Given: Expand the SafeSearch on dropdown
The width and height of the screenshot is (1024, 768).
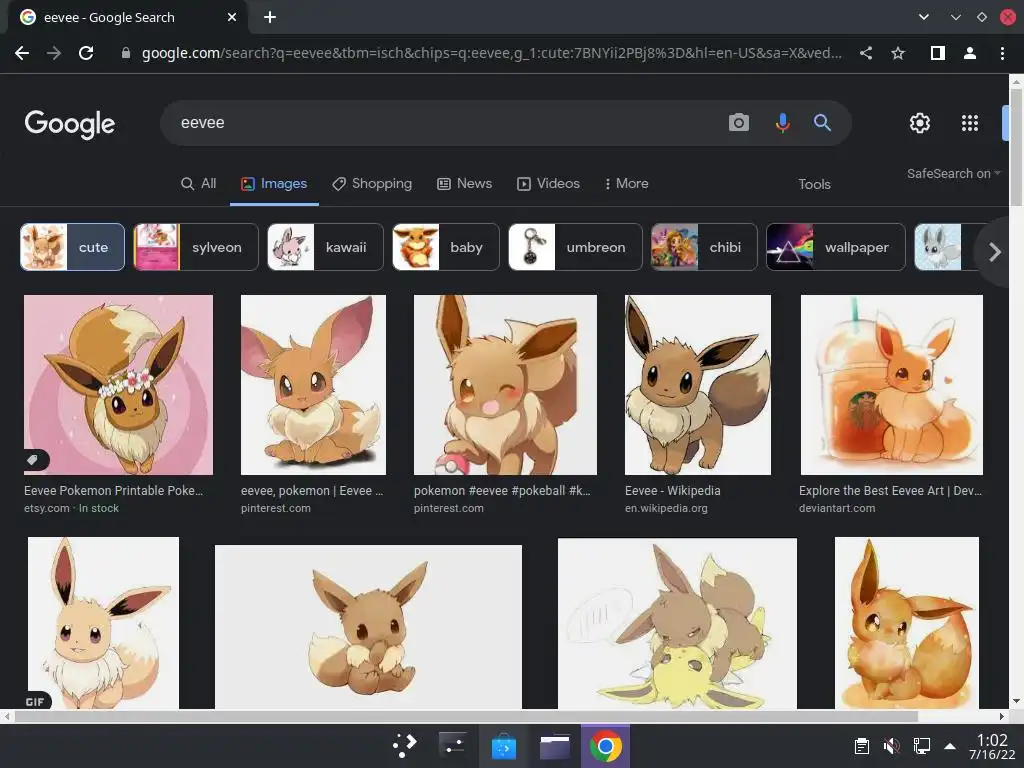Looking at the screenshot, I should click(x=953, y=174).
